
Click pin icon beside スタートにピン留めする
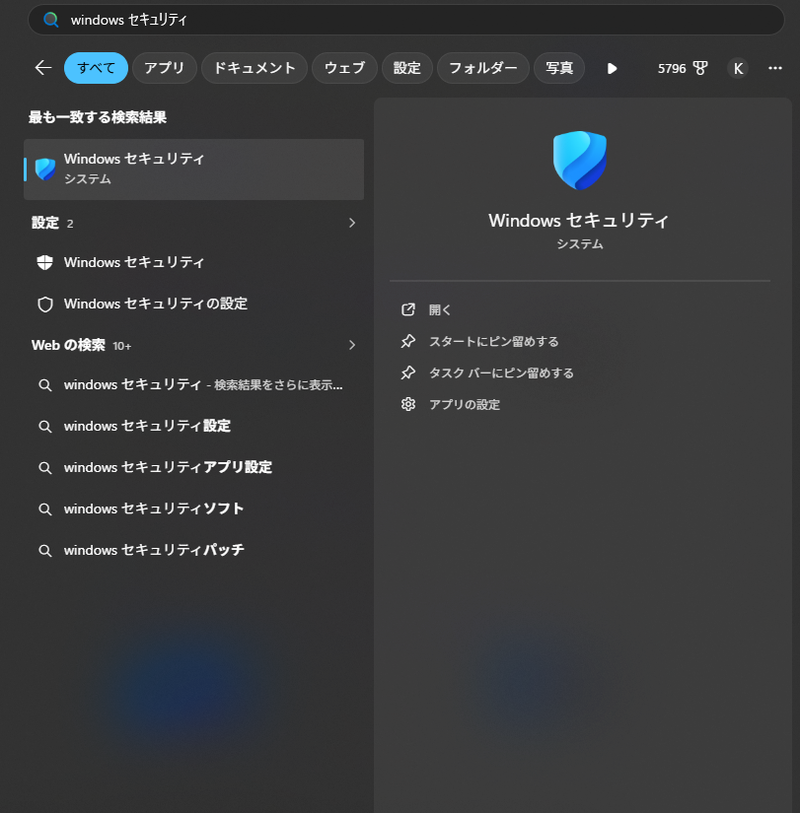(408, 341)
